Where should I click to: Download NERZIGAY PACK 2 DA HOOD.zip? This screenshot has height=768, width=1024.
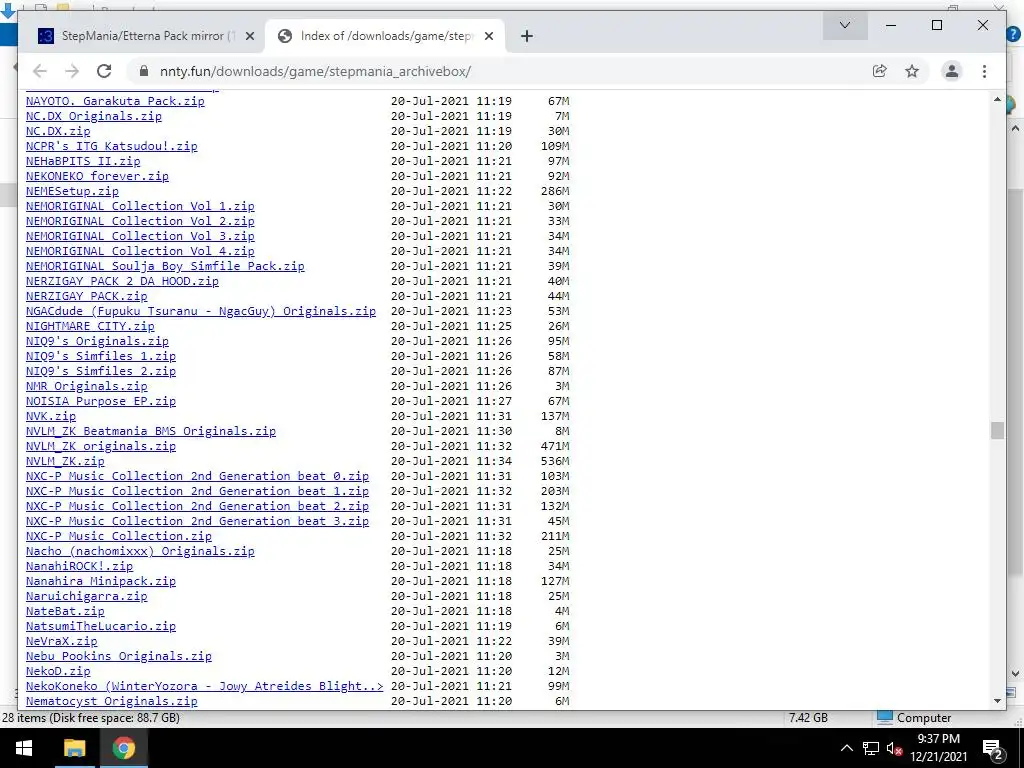tap(122, 281)
